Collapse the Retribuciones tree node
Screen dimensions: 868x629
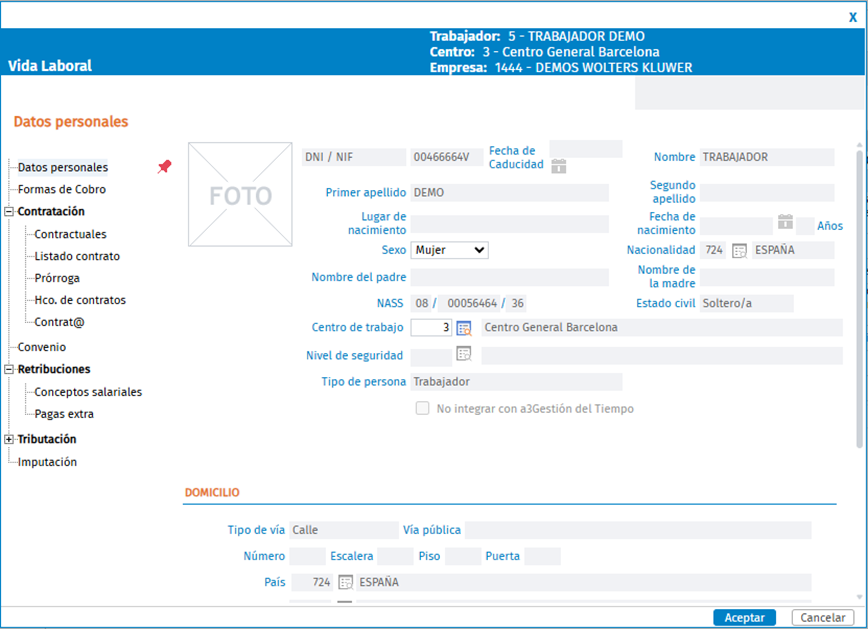coord(9,369)
